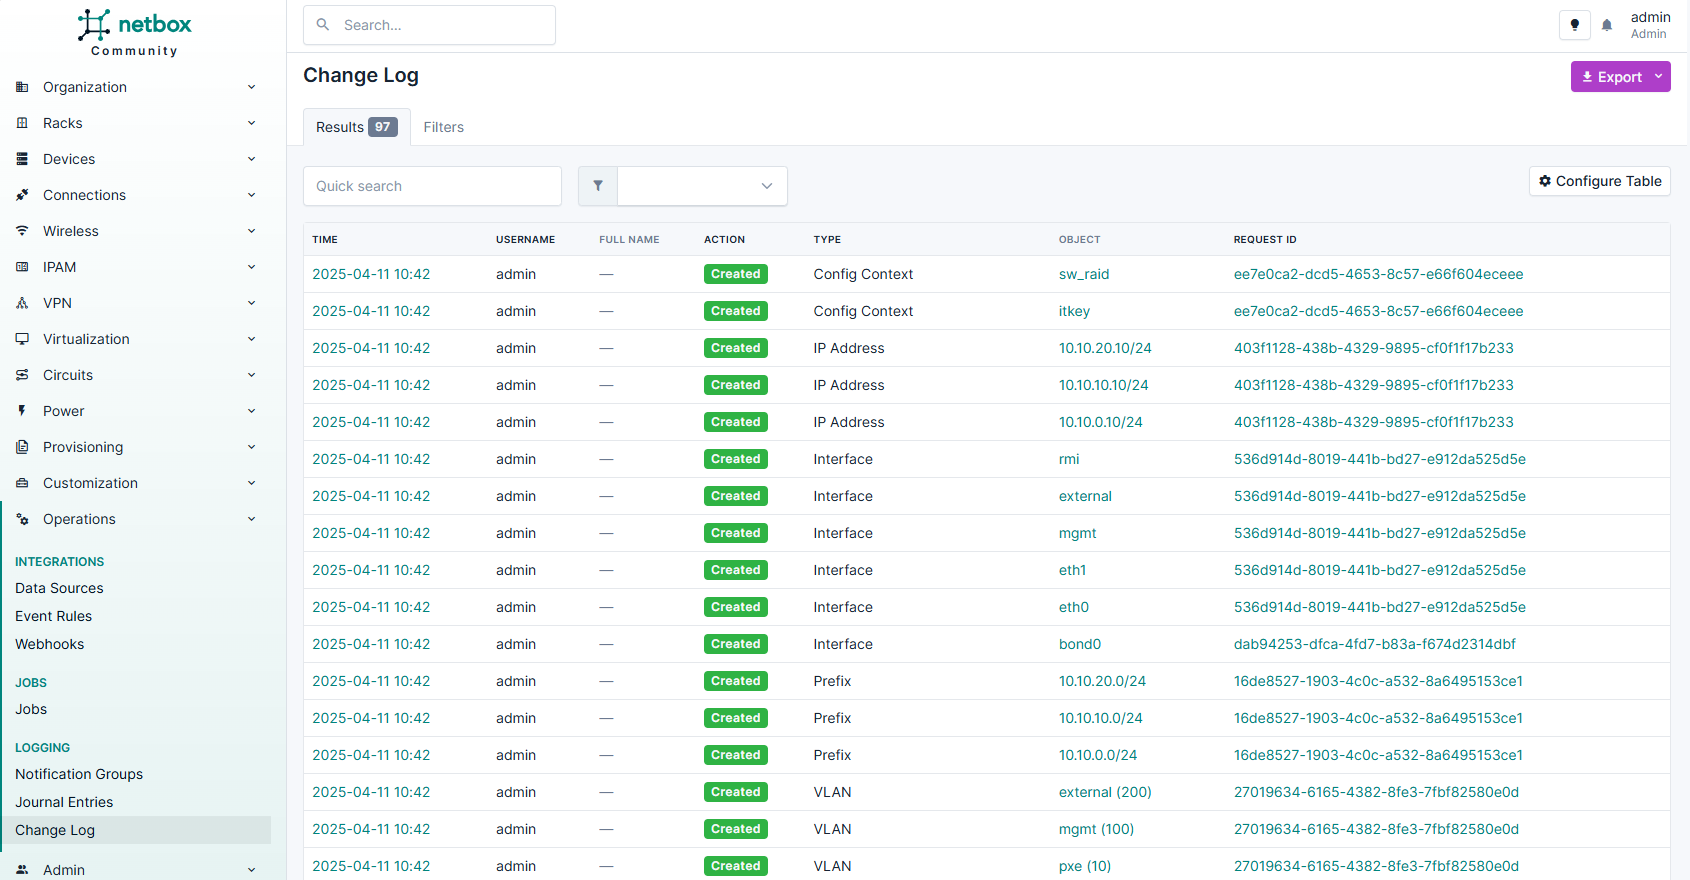Viewport: 1690px width, 880px height.
Task: Click the filter funnel icon
Action: point(598,186)
